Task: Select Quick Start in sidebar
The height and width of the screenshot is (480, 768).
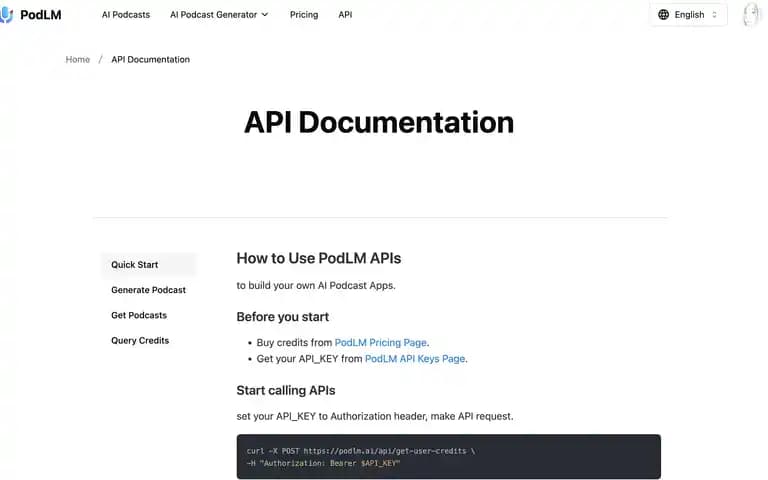Action: click(148, 264)
